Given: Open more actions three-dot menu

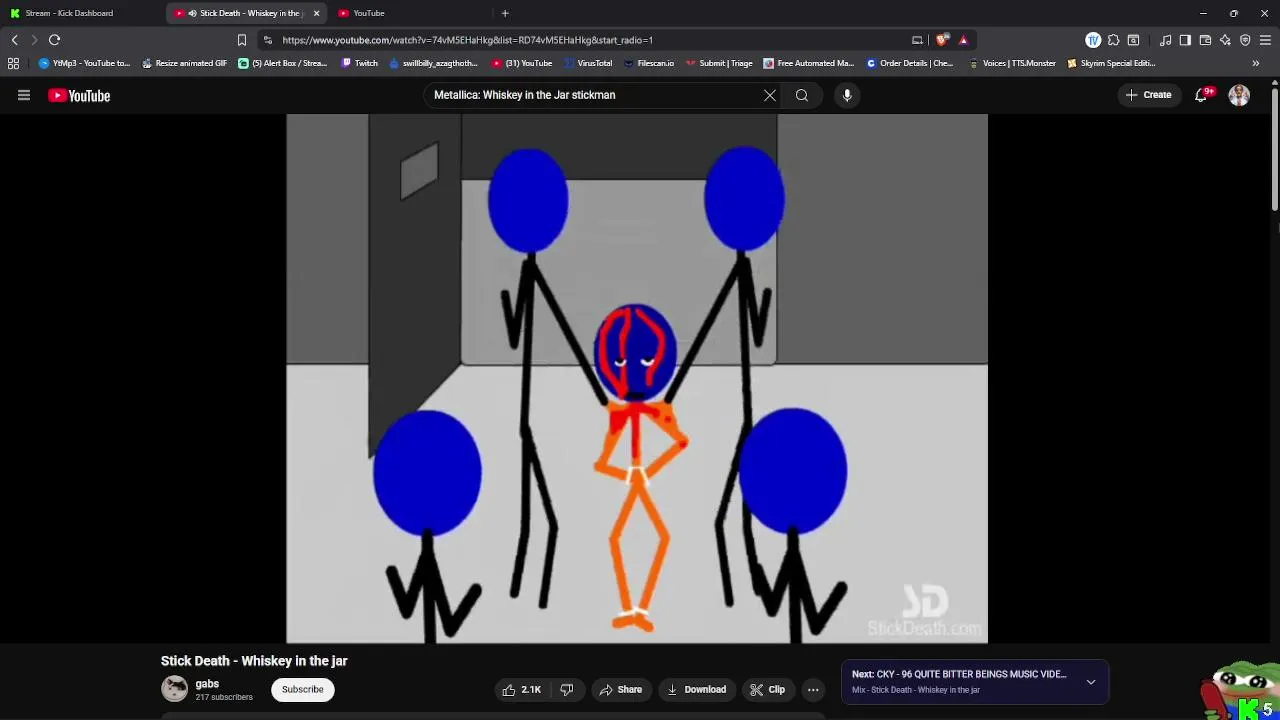Looking at the screenshot, I should (x=813, y=689).
